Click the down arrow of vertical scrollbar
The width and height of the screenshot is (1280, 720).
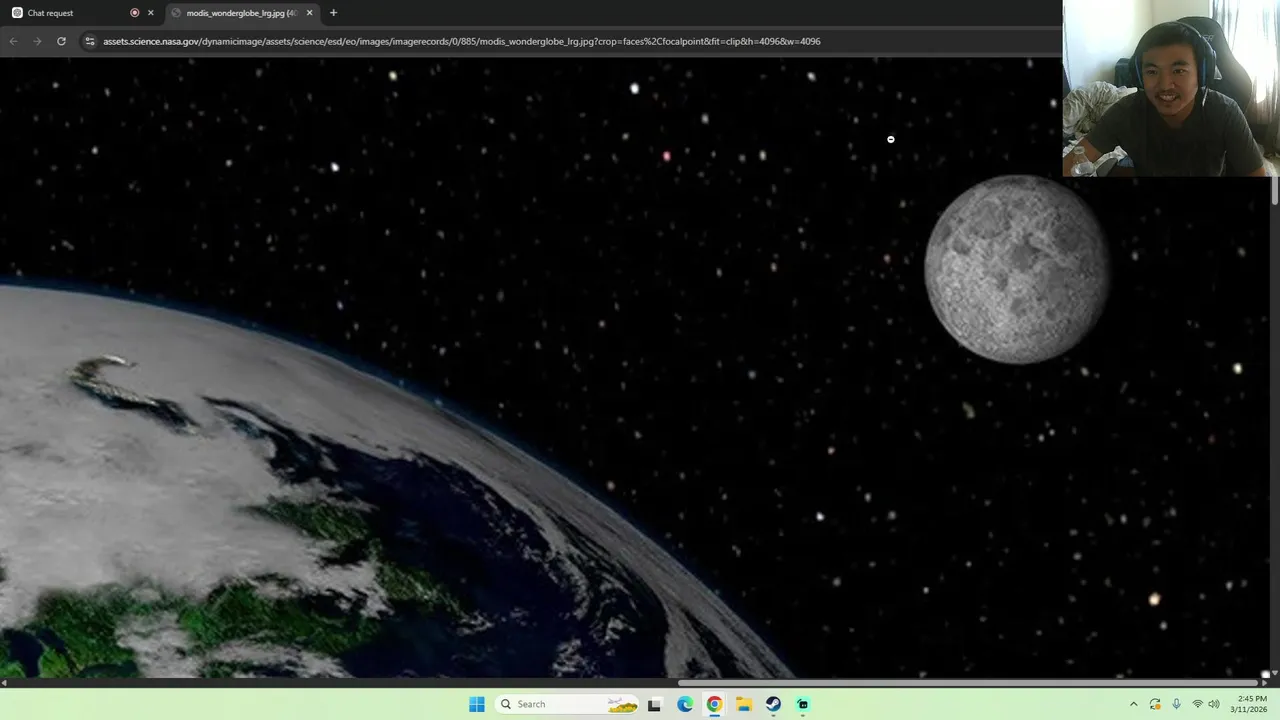pyautogui.click(x=1274, y=673)
